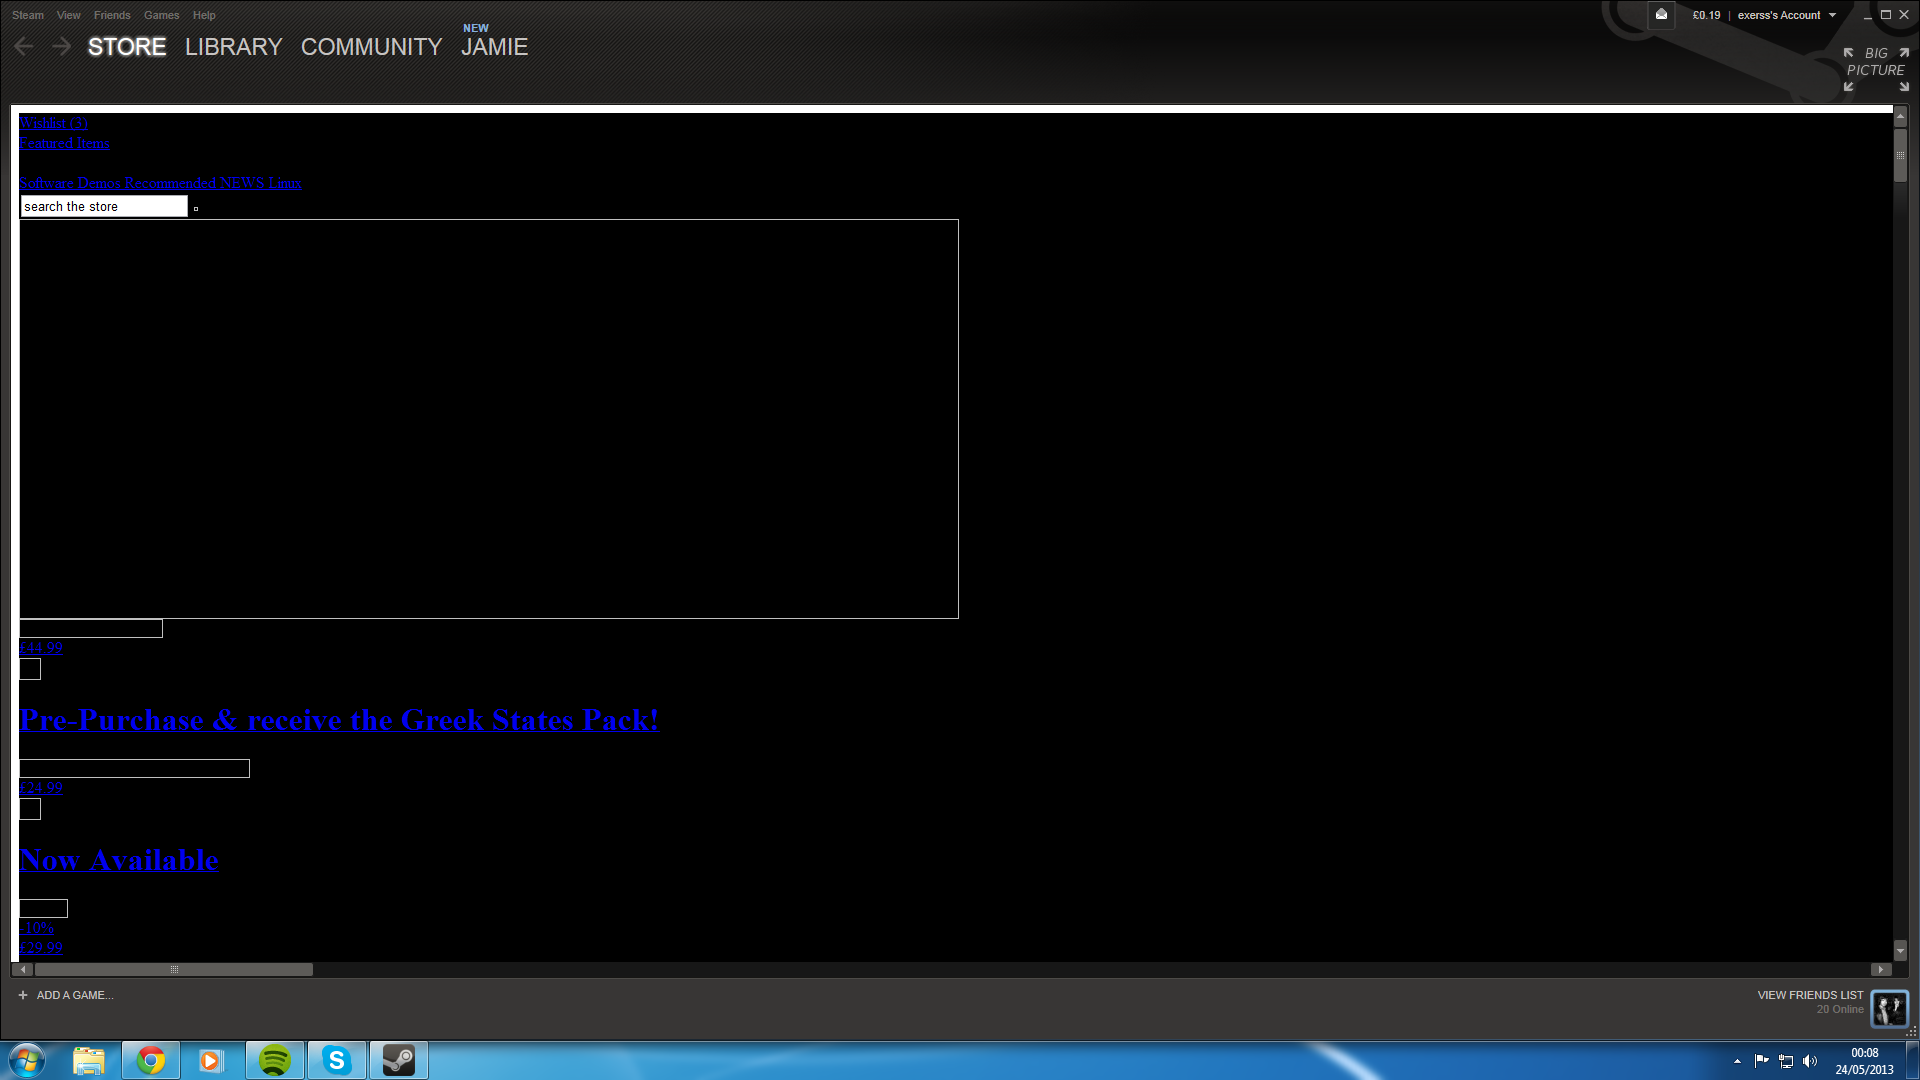Go back with the left arrow
The width and height of the screenshot is (1920, 1080).
(25, 46)
